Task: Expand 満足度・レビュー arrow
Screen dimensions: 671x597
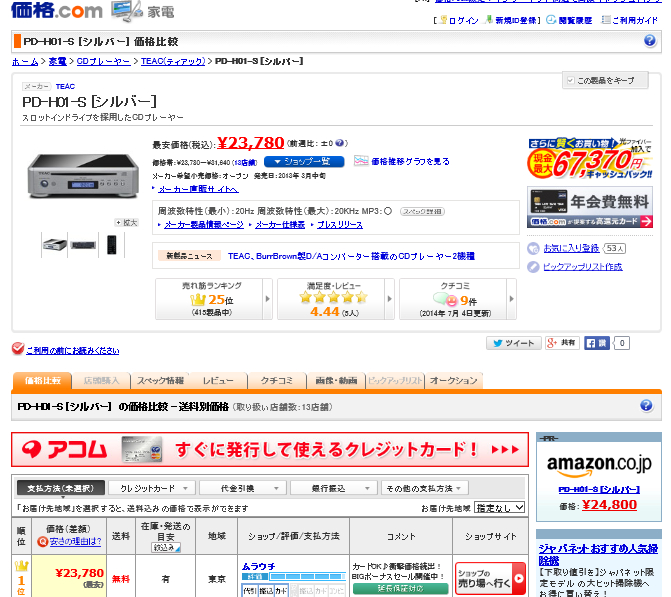Action: (389, 299)
